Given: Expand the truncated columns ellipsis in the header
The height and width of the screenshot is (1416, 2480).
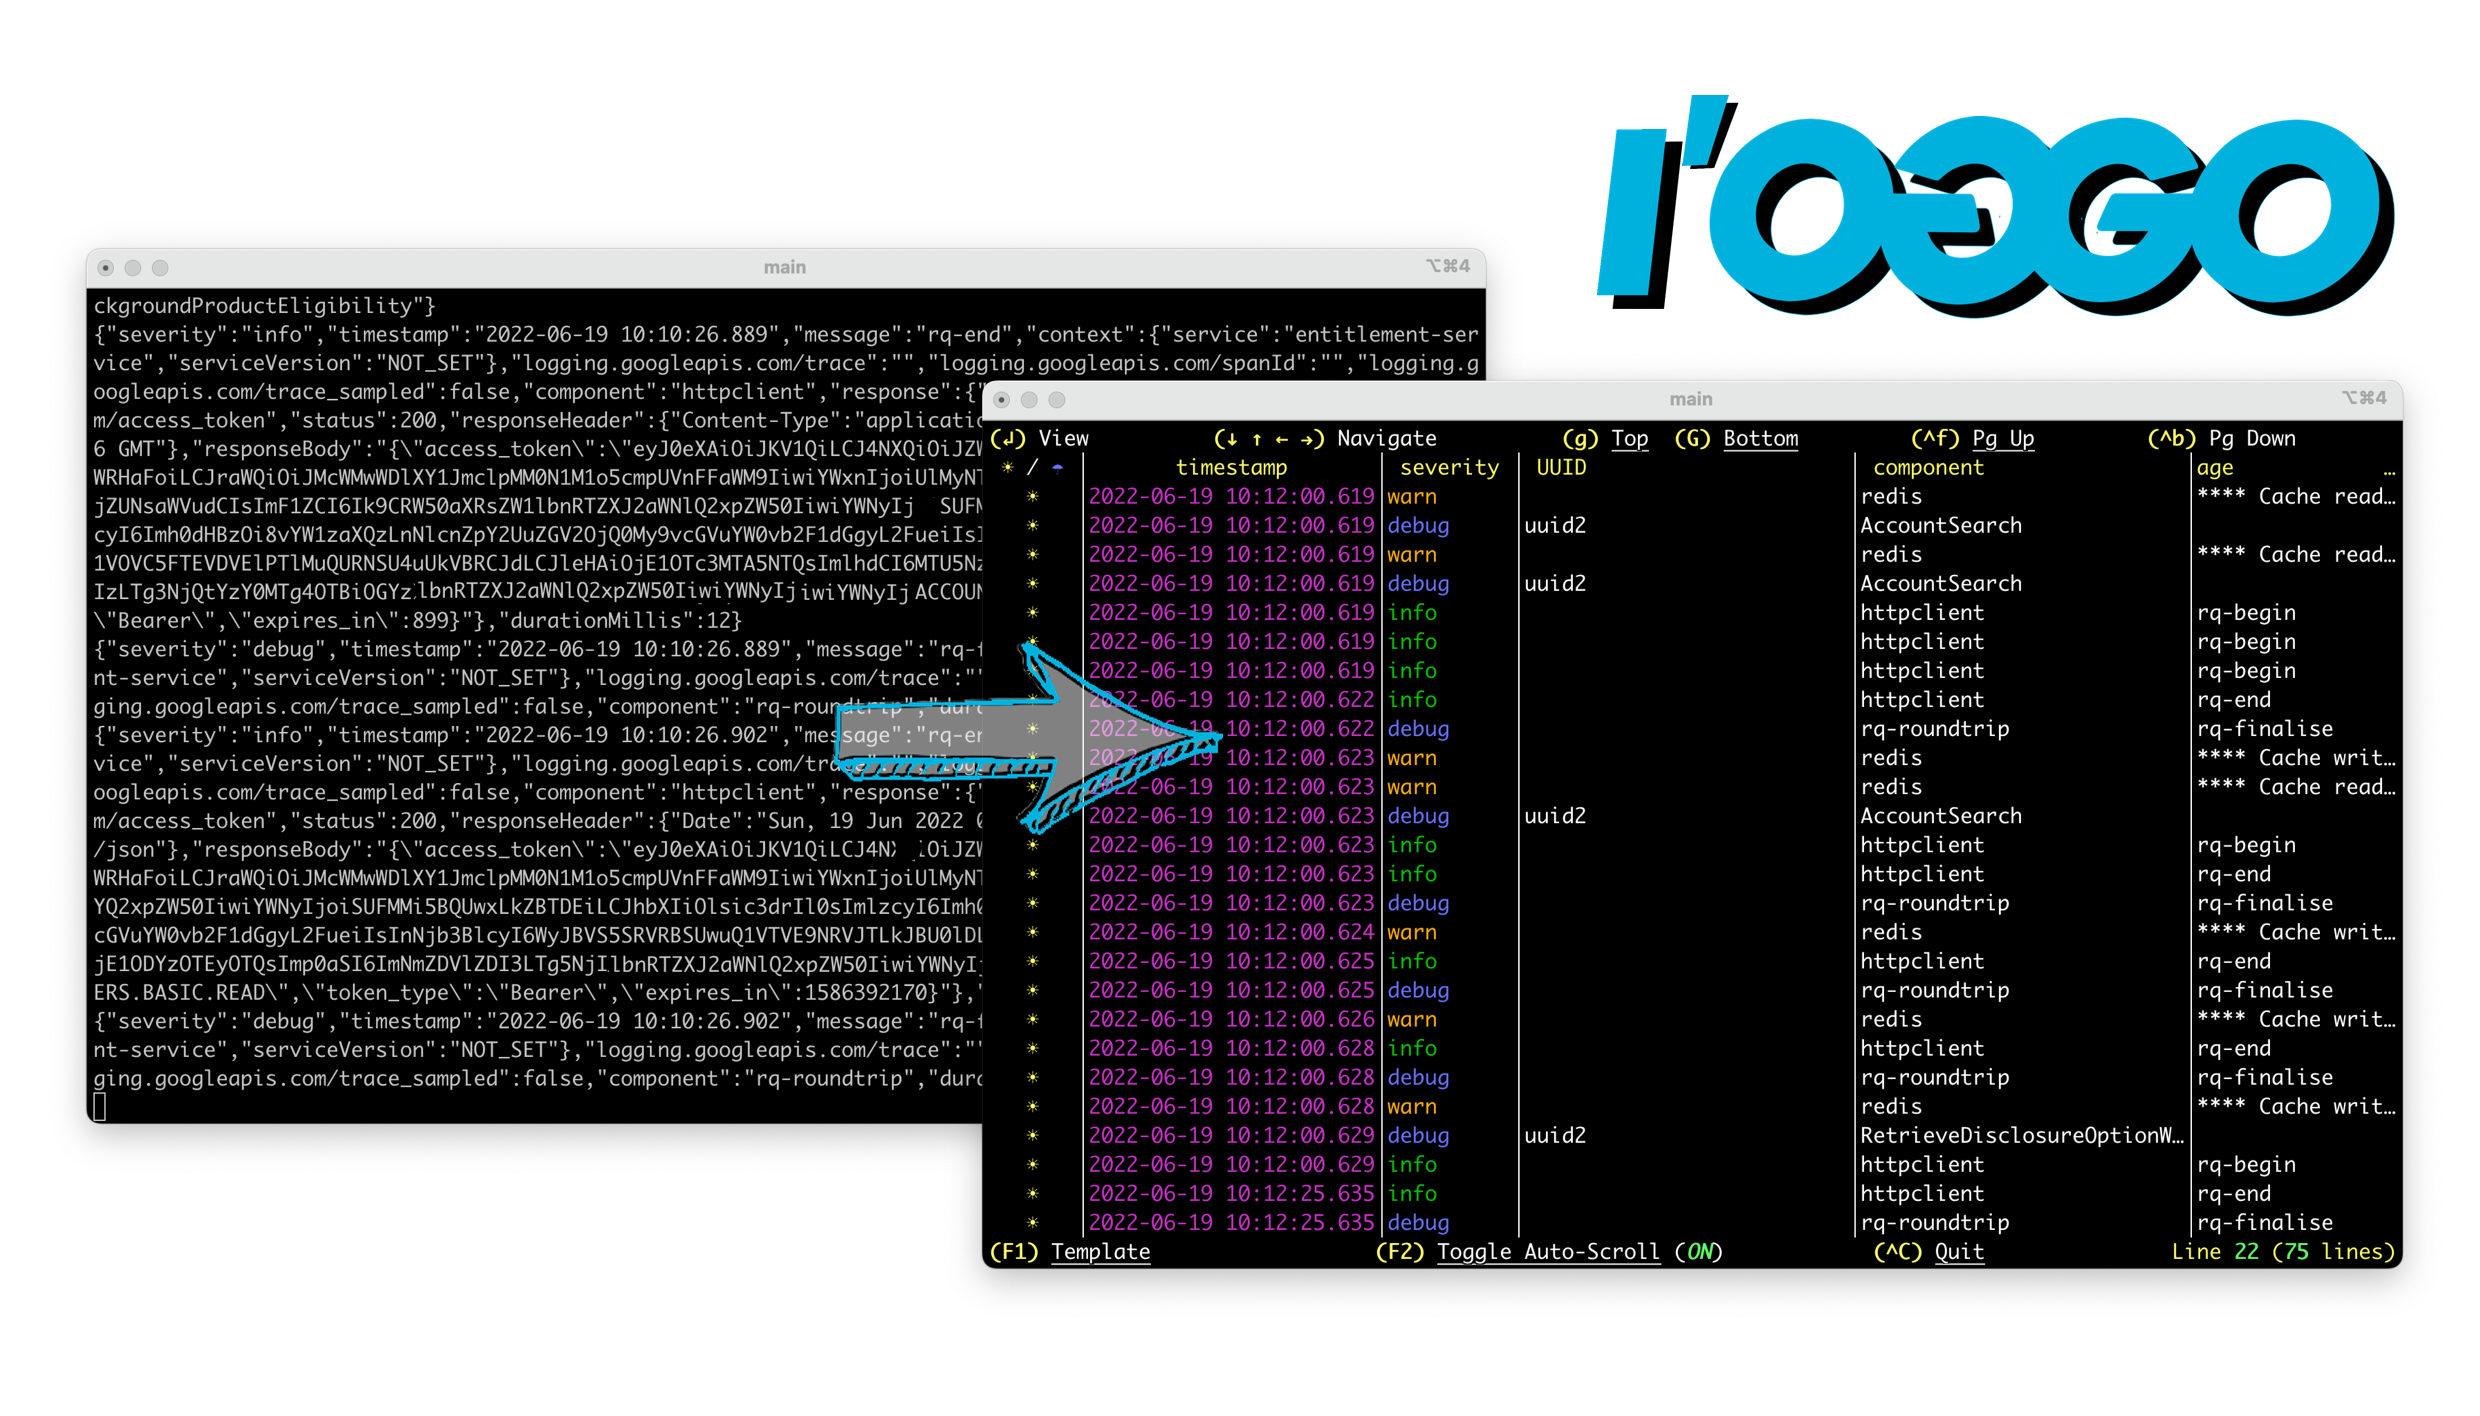Looking at the screenshot, I should [2389, 469].
